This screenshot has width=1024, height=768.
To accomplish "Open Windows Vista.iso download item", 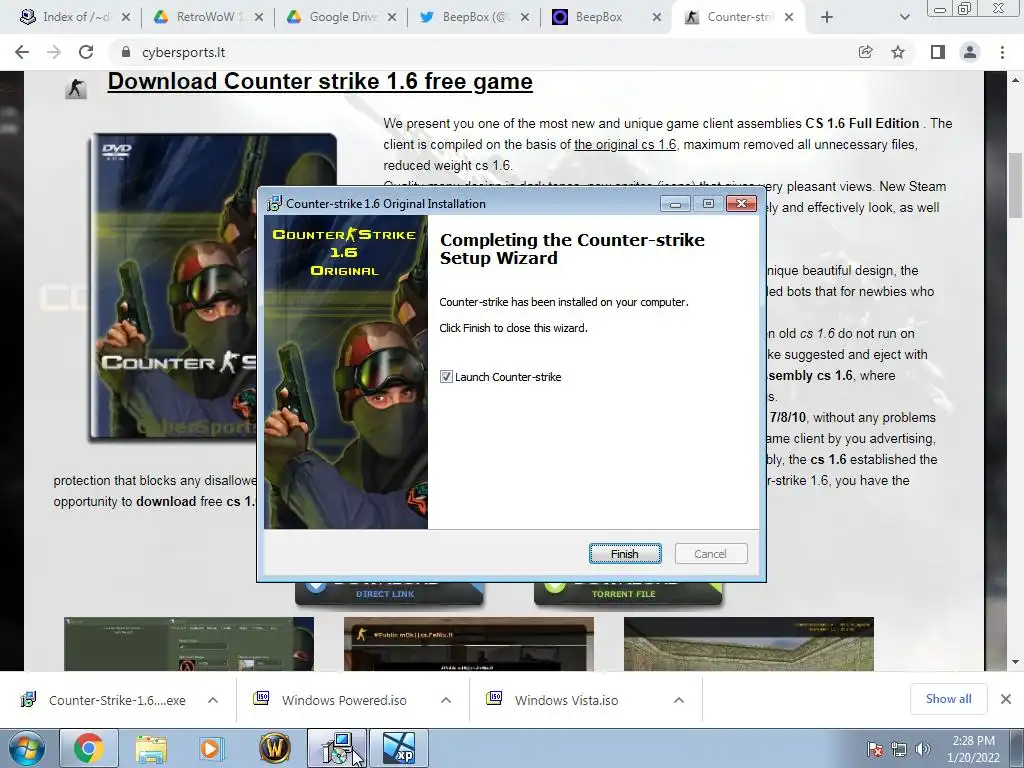I will point(555,700).
